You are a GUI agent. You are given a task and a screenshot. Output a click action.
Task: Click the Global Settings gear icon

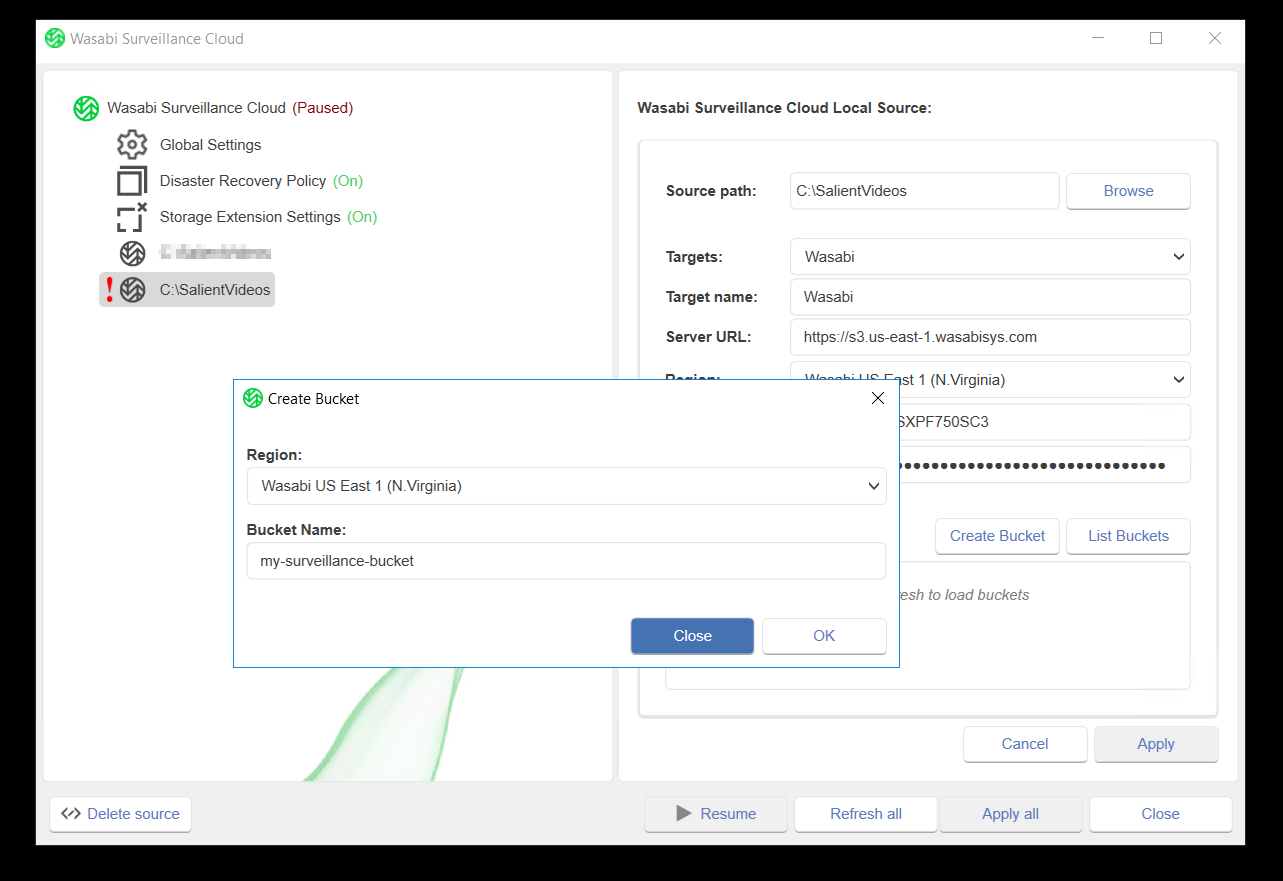click(x=132, y=145)
